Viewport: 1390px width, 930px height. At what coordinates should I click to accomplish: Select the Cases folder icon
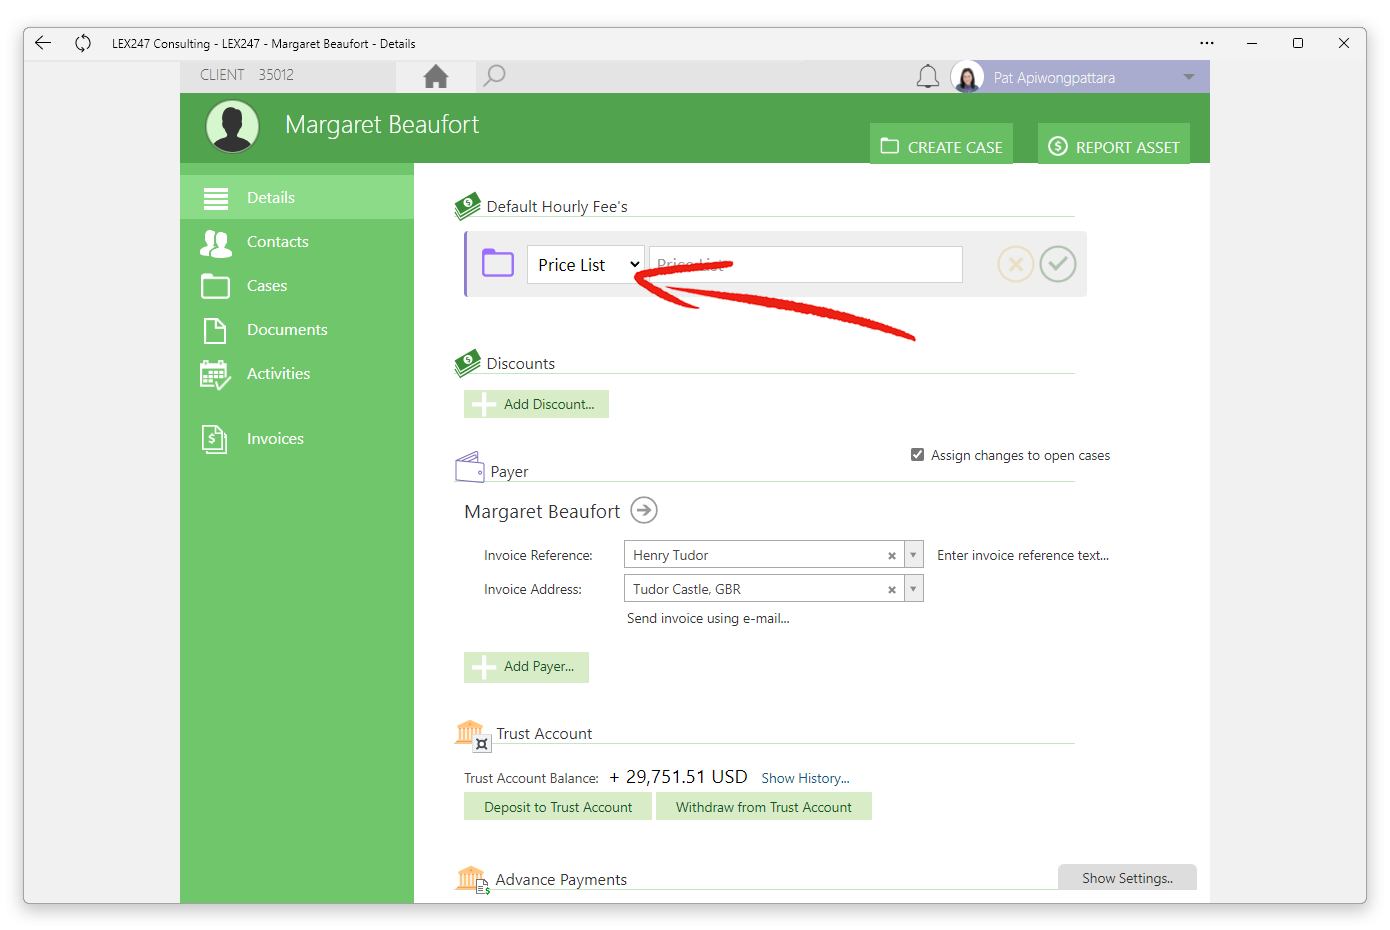pos(215,285)
